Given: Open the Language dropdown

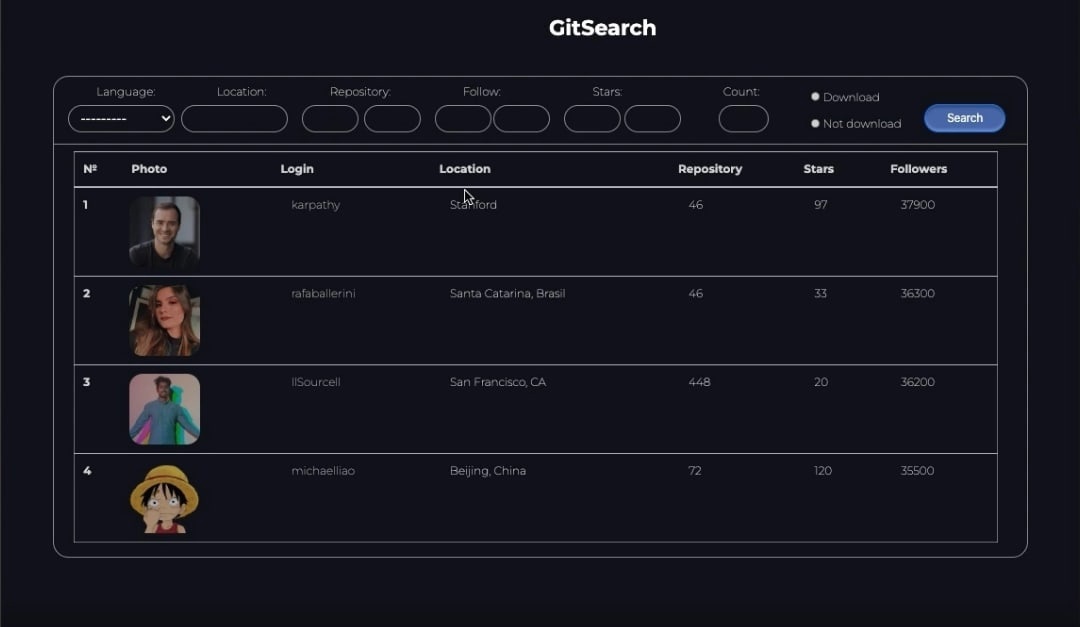Looking at the screenshot, I should point(121,119).
